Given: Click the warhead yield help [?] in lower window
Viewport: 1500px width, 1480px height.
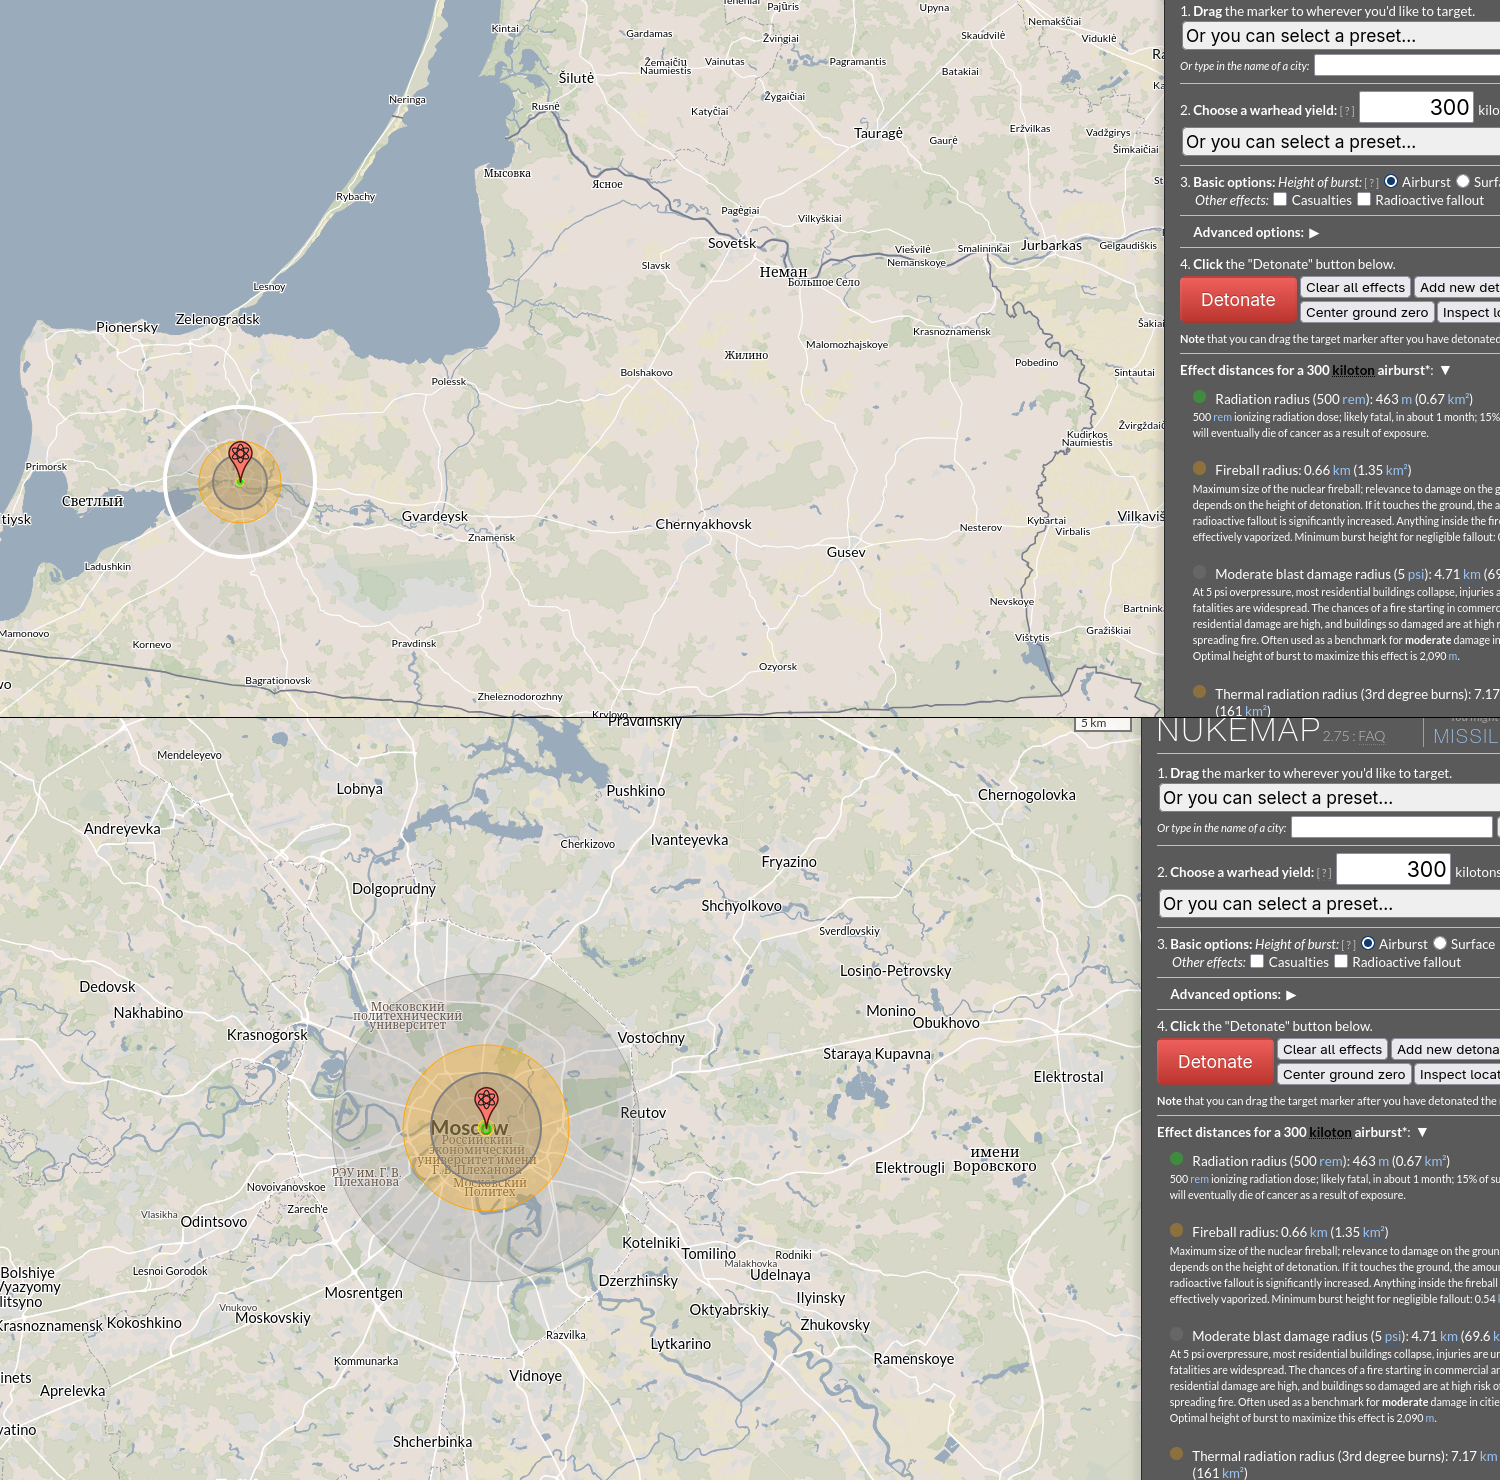Looking at the screenshot, I should click(x=1324, y=873).
